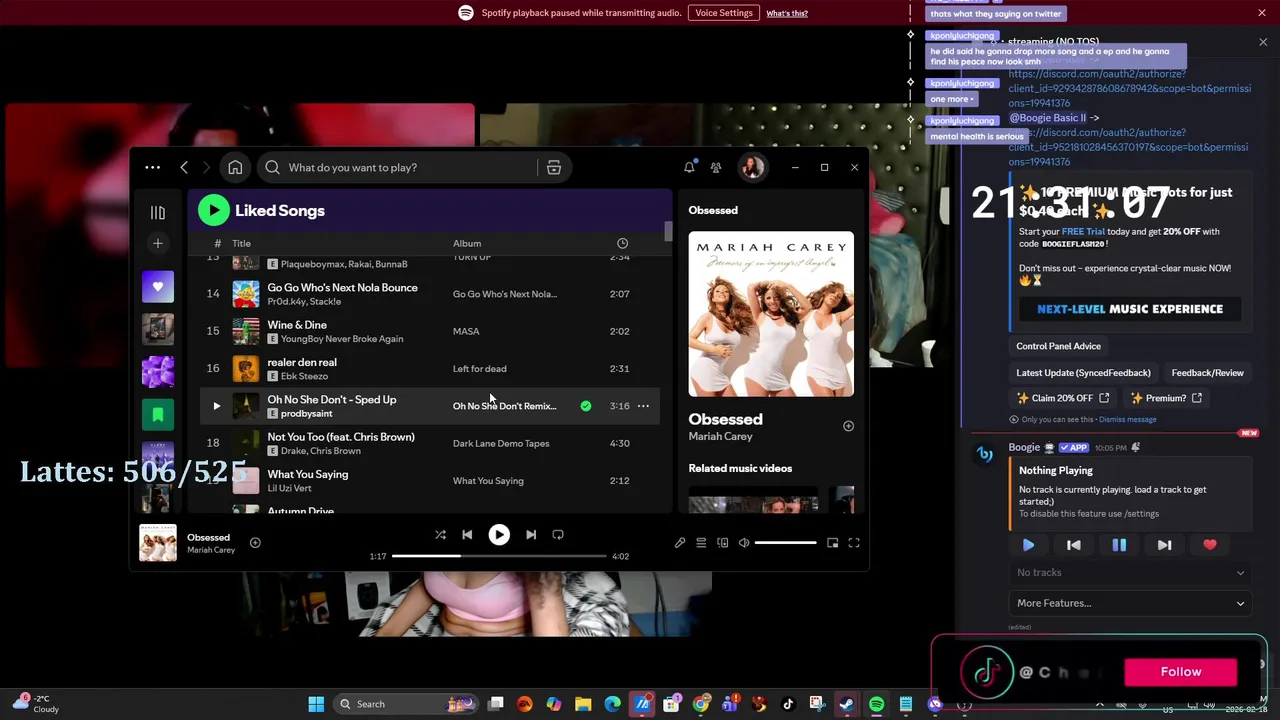Open What's this? link in banner
Screen dimensions: 1280x720
pos(787,13)
